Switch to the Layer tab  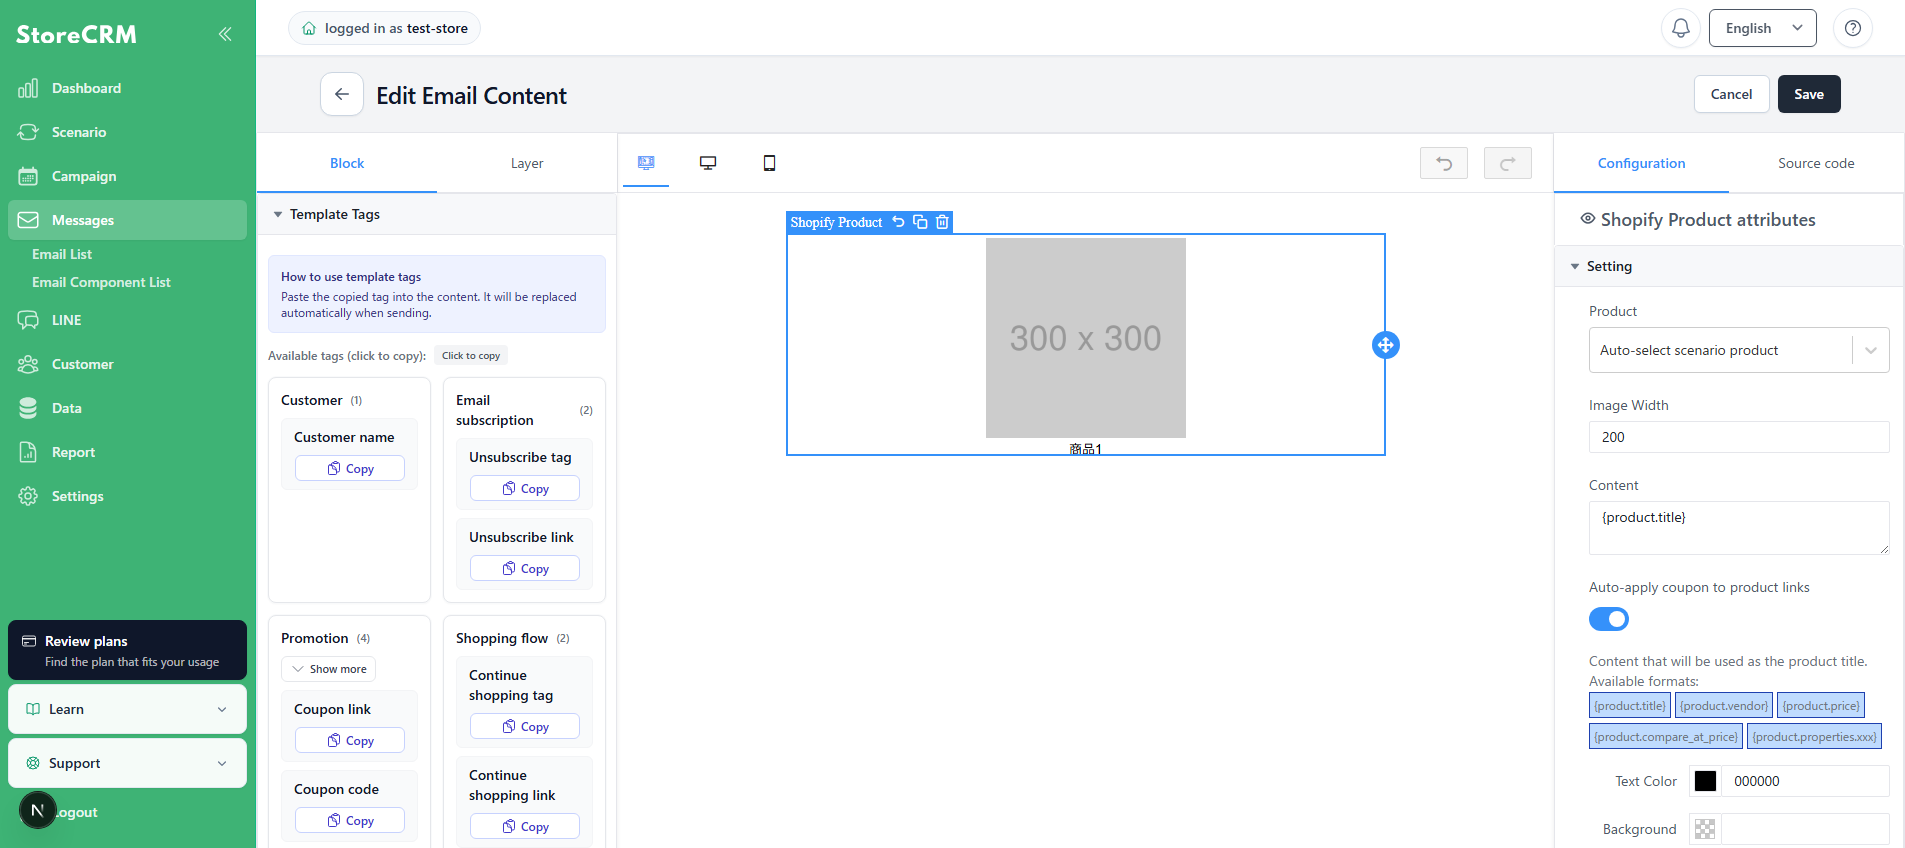pos(527,163)
